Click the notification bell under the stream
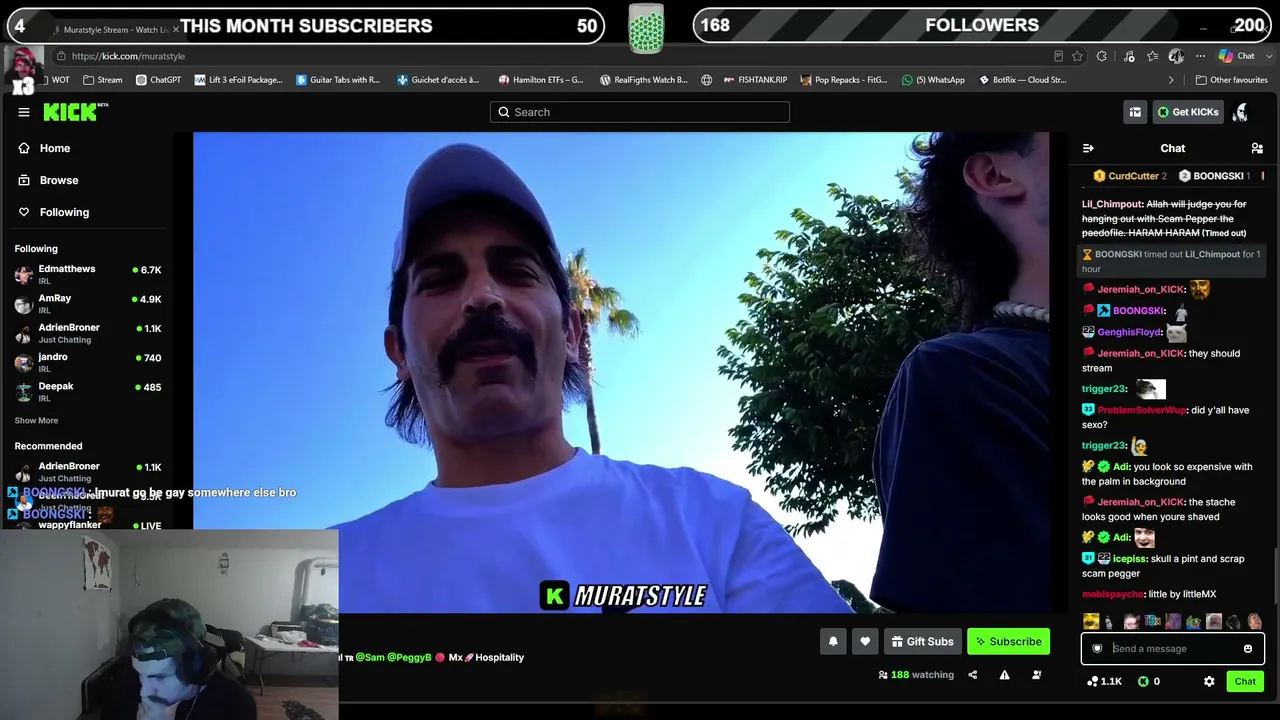1280x720 pixels. pyautogui.click(x=833, y=642)
